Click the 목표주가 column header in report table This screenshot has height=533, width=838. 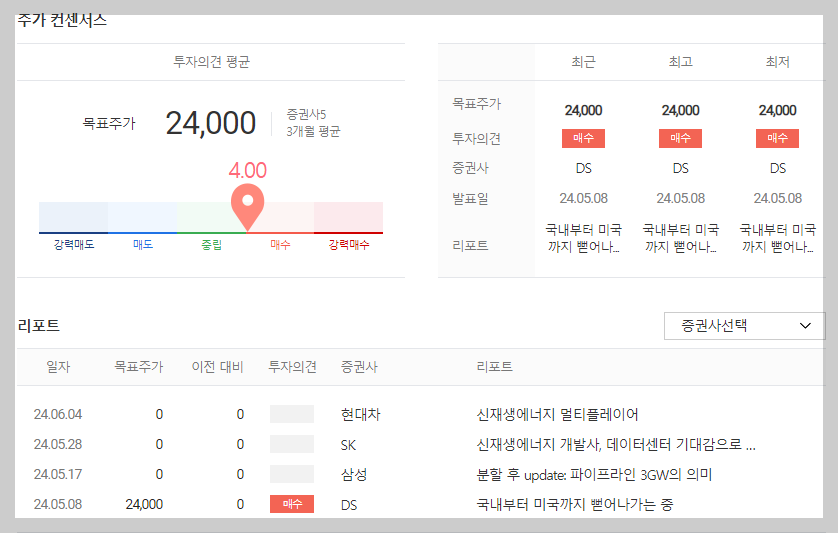138,367
